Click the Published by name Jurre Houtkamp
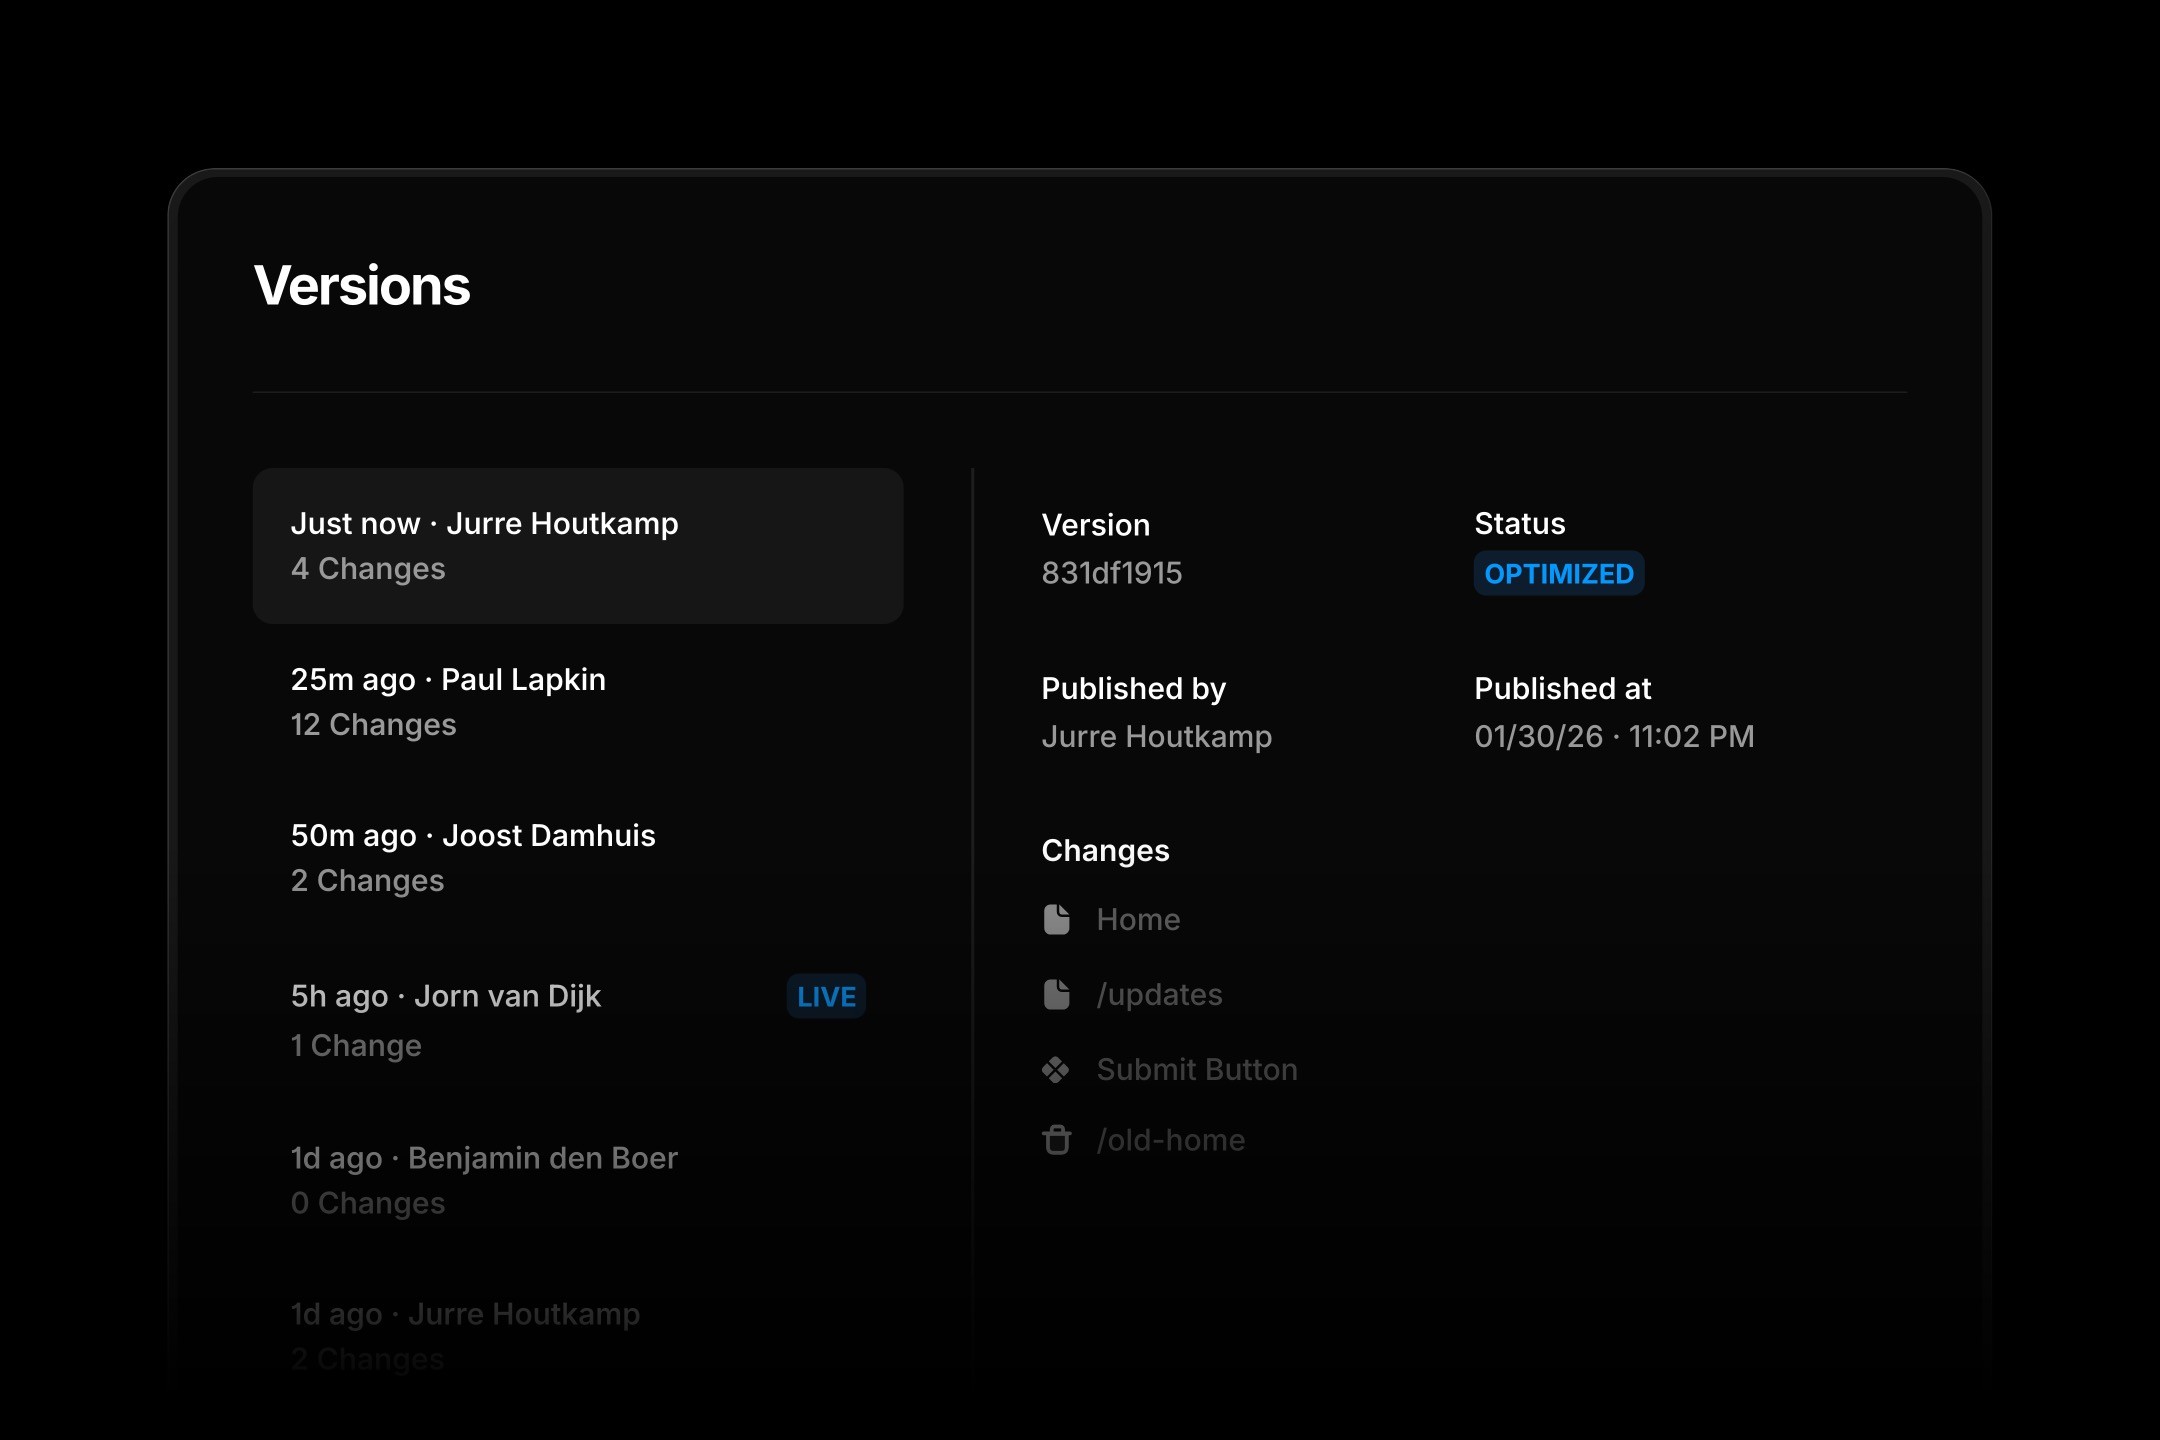The width and height of the screenshot is (2160, 1440). coord(1156,737)
